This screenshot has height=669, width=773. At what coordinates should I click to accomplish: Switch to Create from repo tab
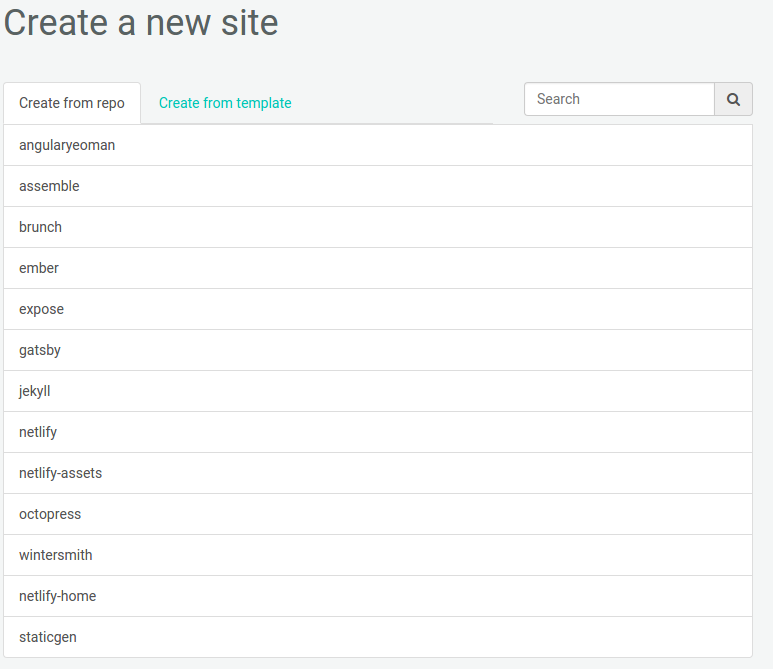(72, 103)
